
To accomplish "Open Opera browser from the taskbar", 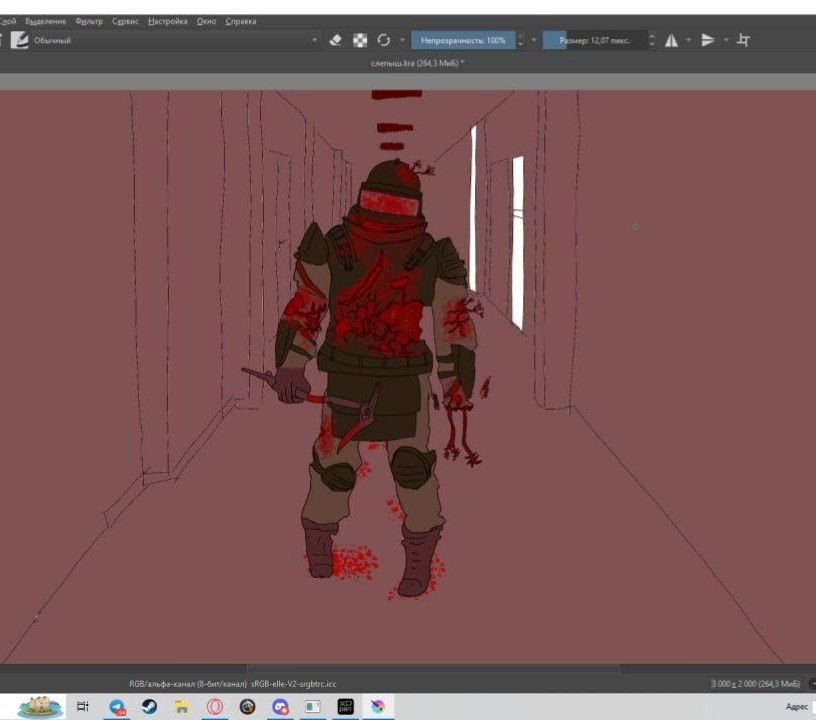I will [x=214, y=706].
